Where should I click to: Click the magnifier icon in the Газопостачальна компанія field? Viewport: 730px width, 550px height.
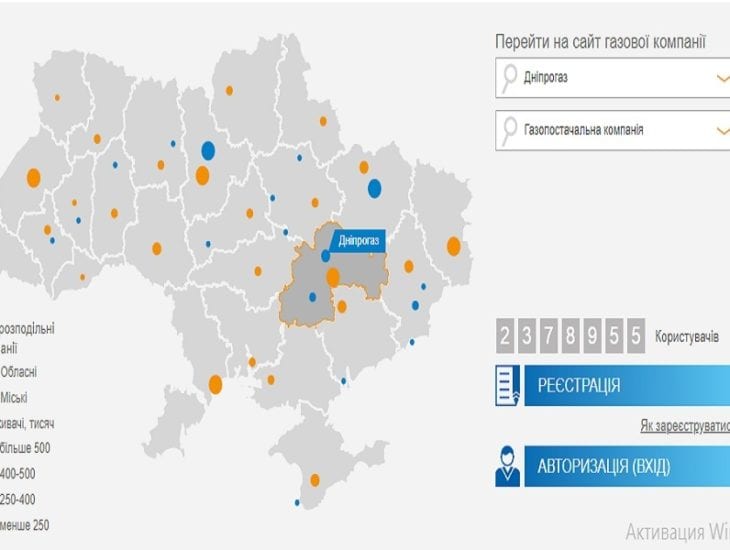point(511,130)
